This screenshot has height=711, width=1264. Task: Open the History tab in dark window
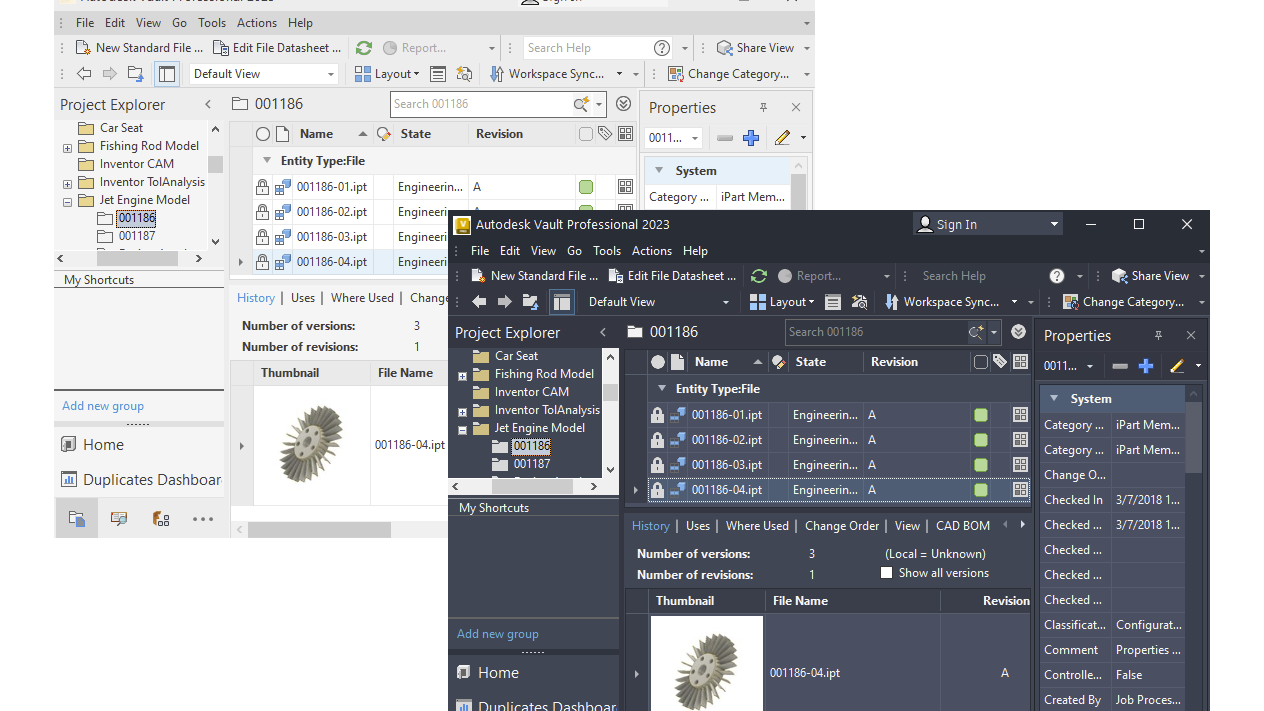[650, 526]
